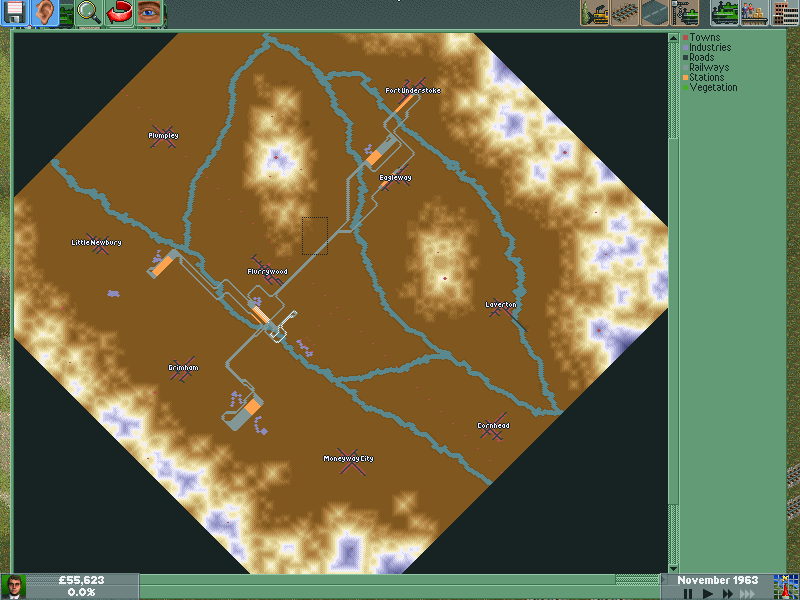Image resolution: width=800 pixels, height=600 pixels.
Task: Click Port Understoke town on the map
Action: (x=413, y=90)
